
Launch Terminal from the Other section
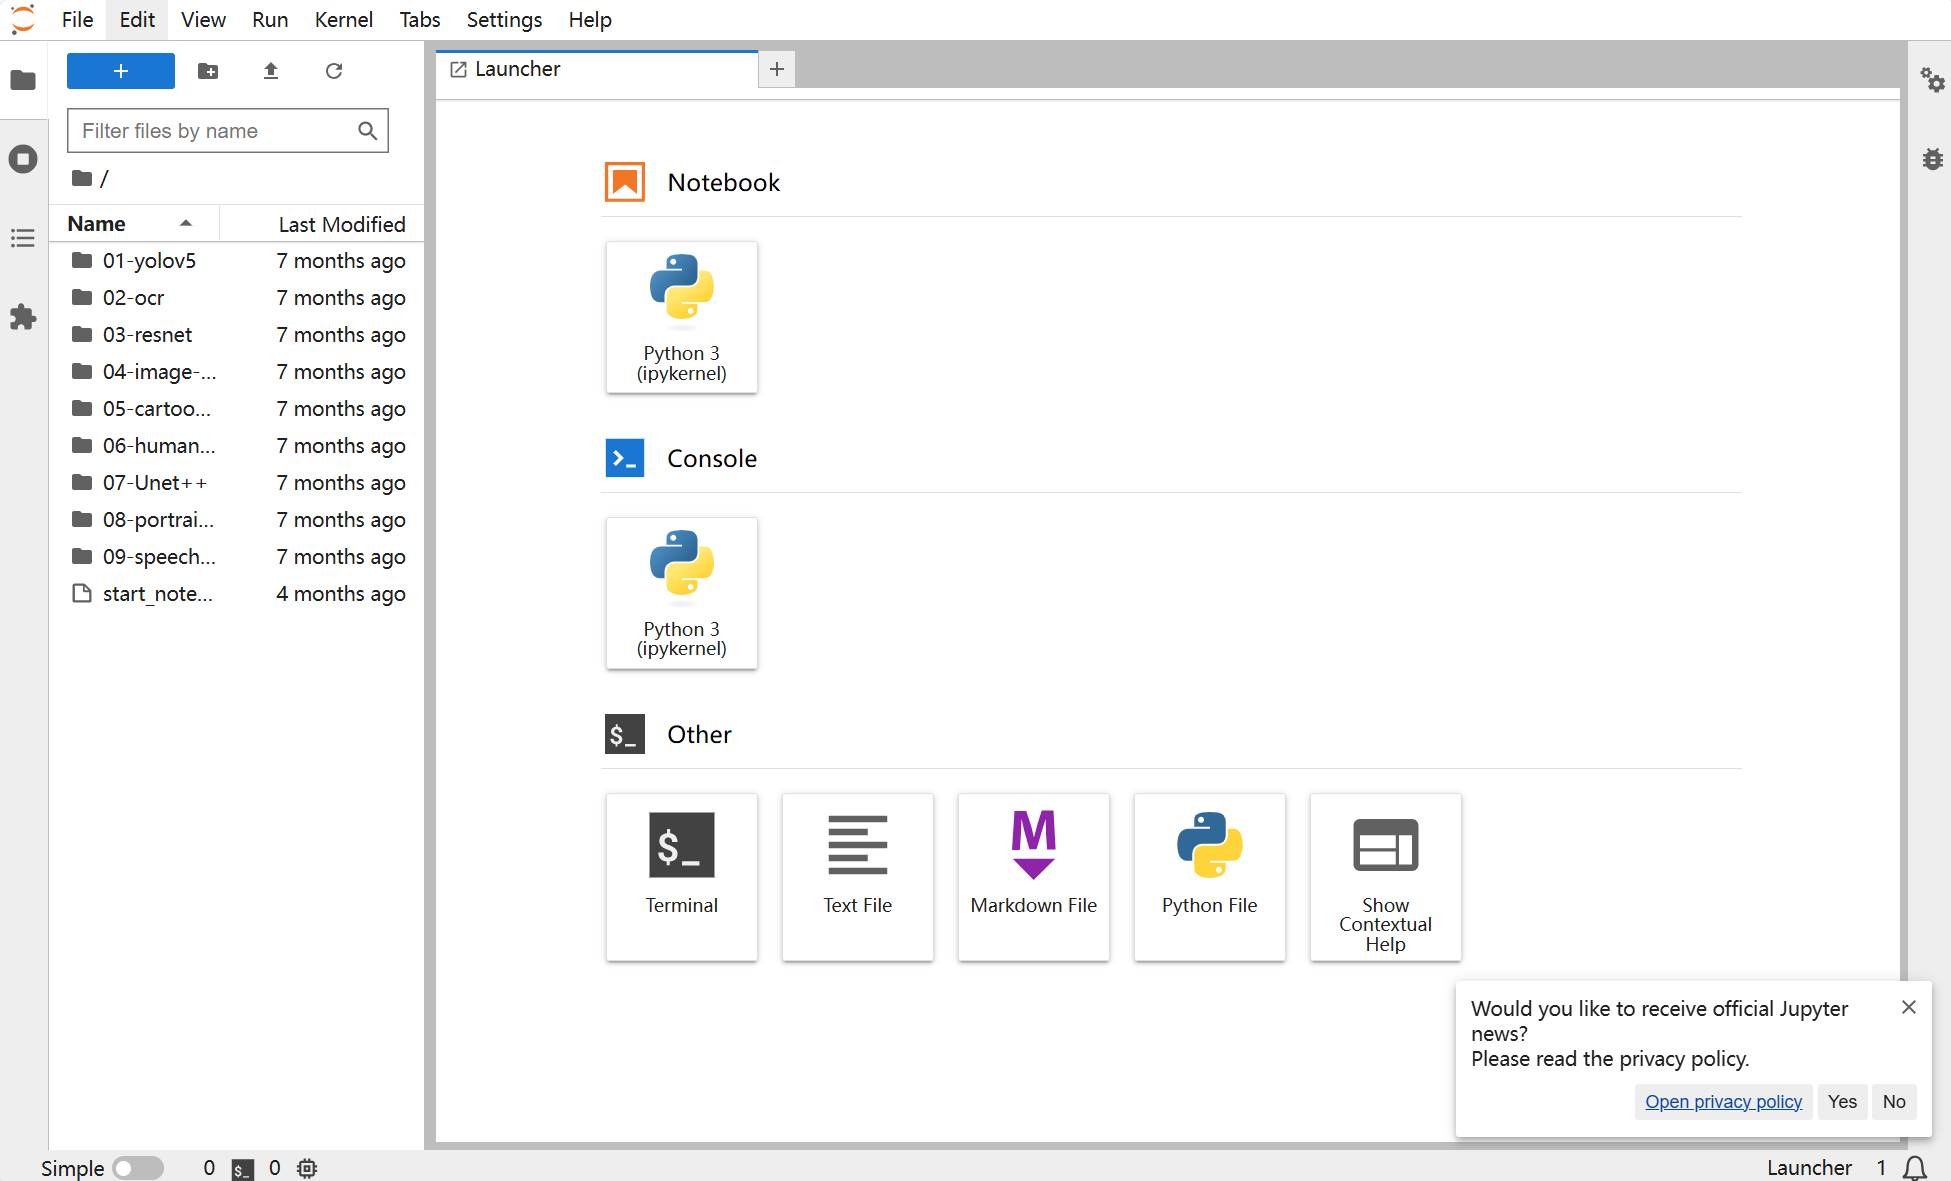pyautogui.click(x=682, y=877)
